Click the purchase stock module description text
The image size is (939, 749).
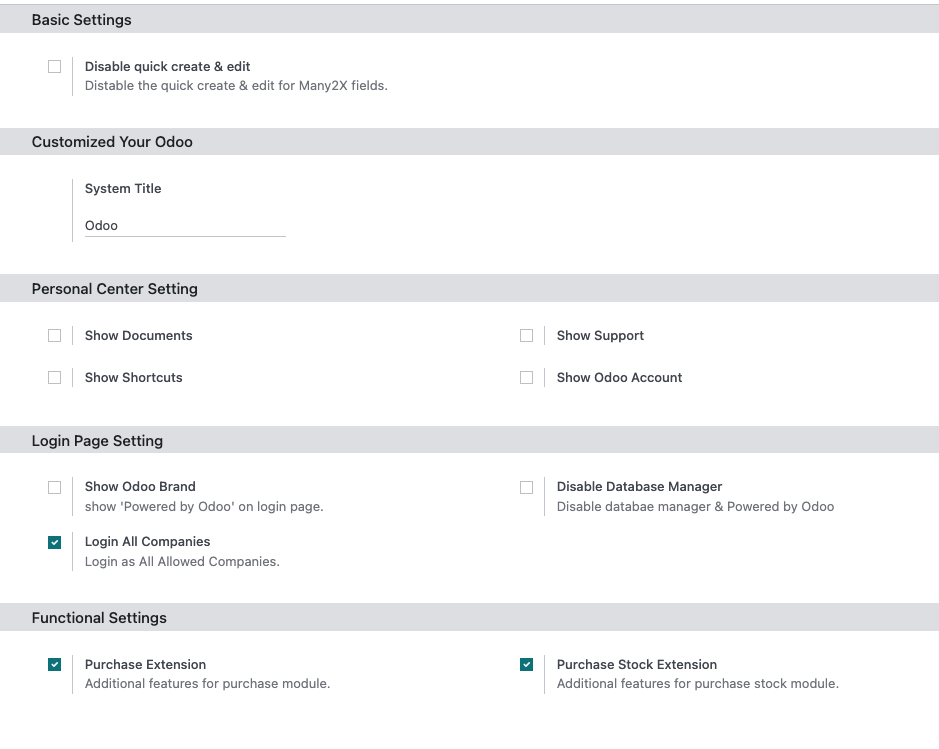coord(697,684)
